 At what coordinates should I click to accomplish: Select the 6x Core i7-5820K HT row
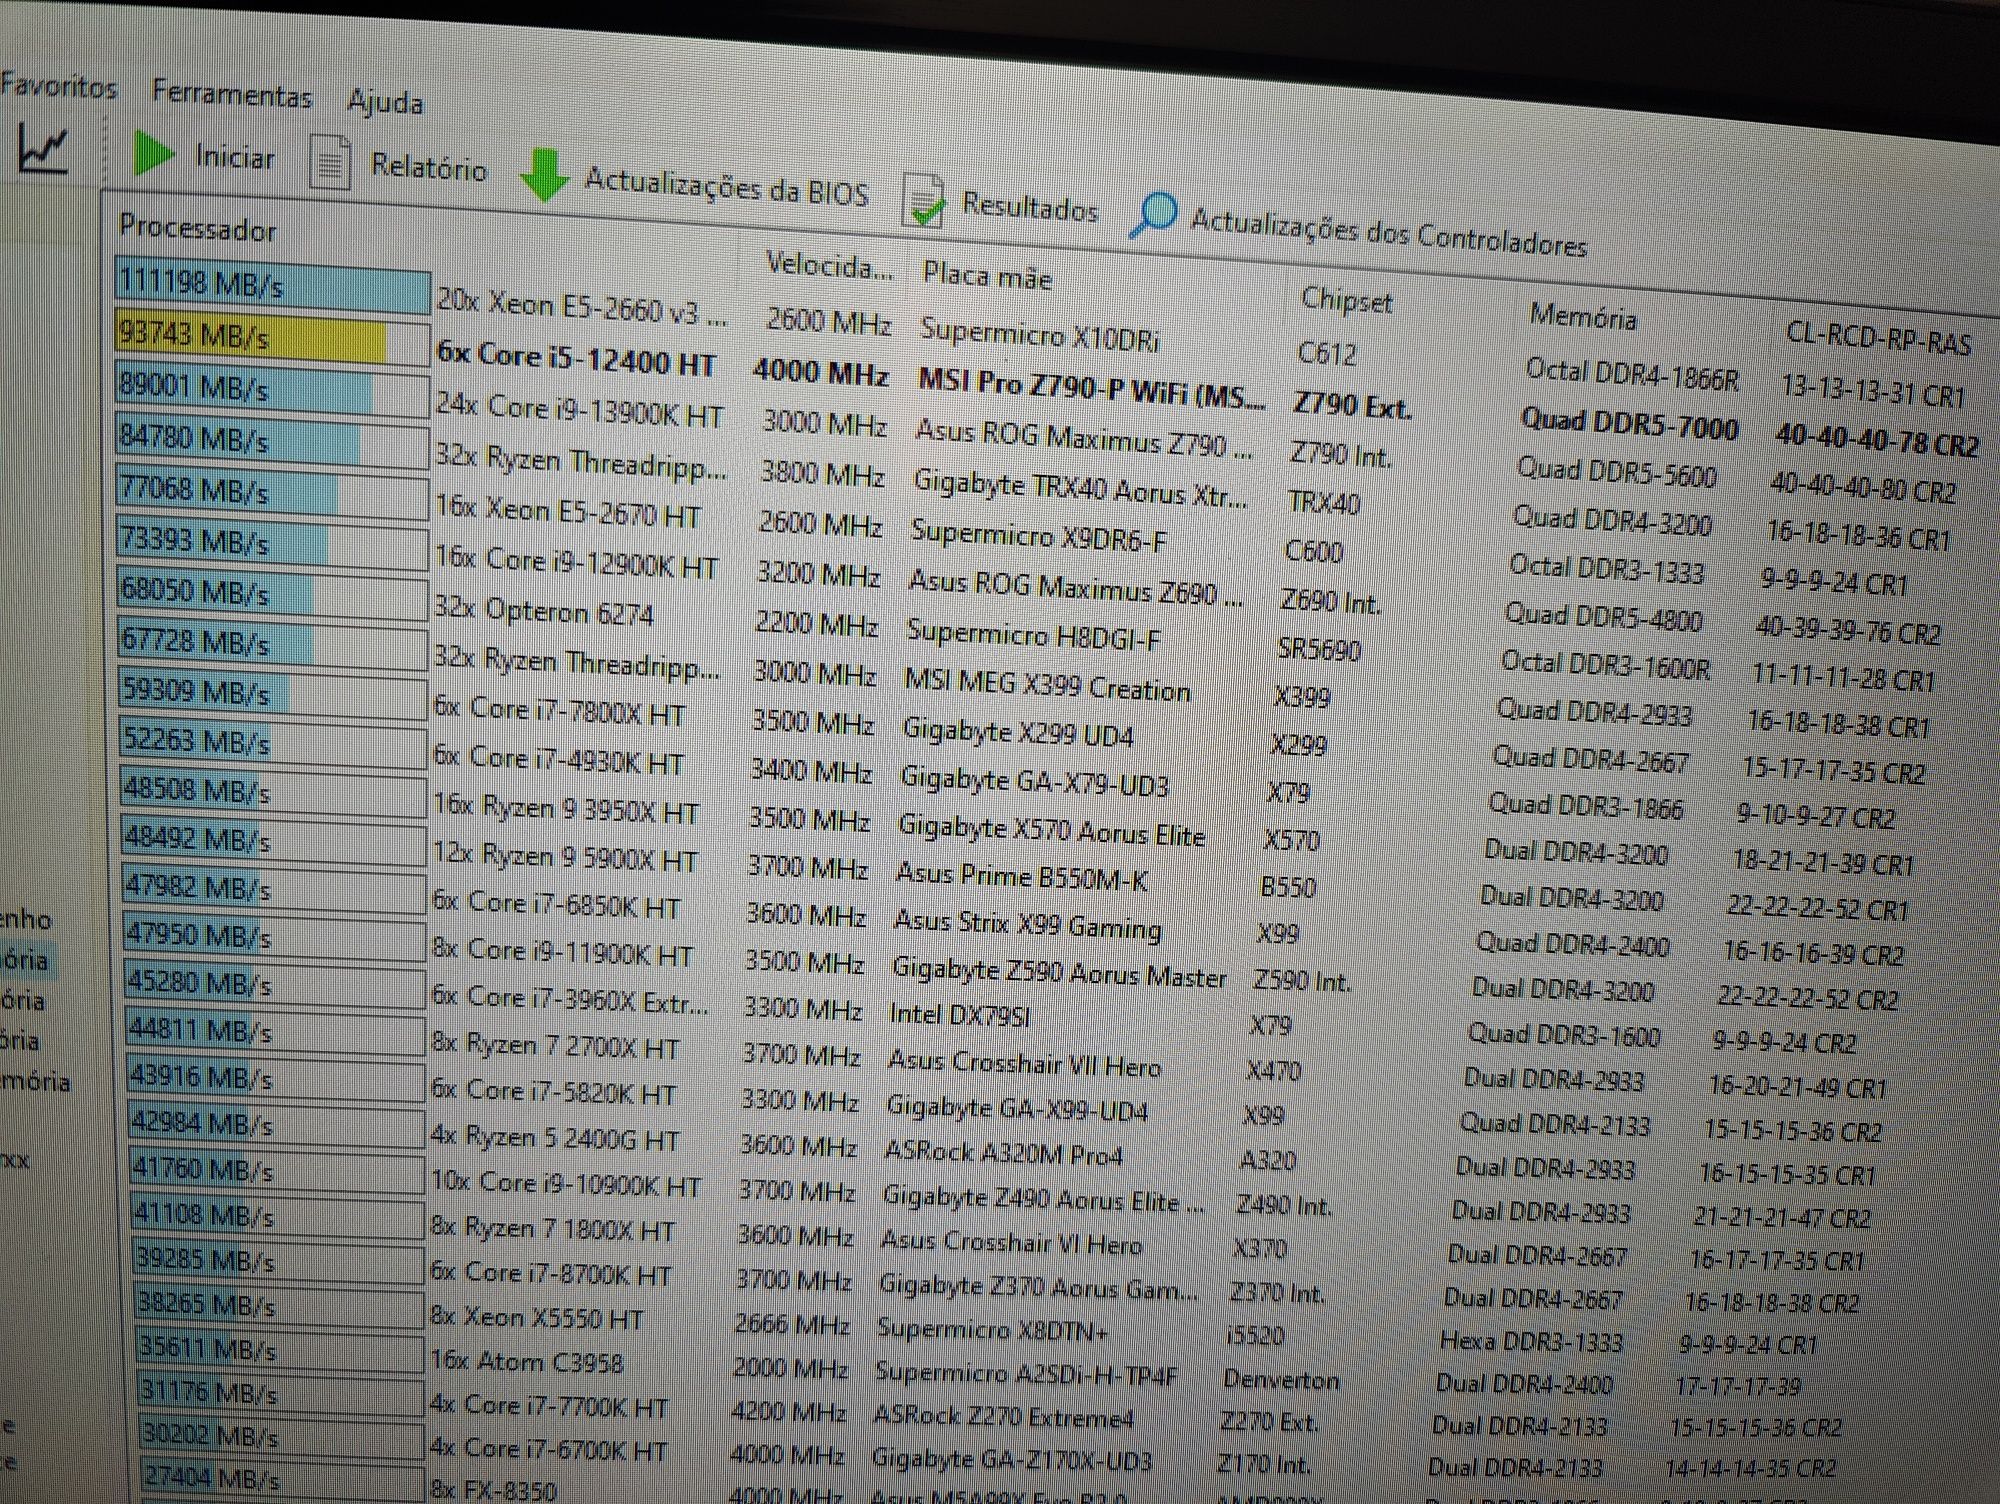pos(554,1092)
